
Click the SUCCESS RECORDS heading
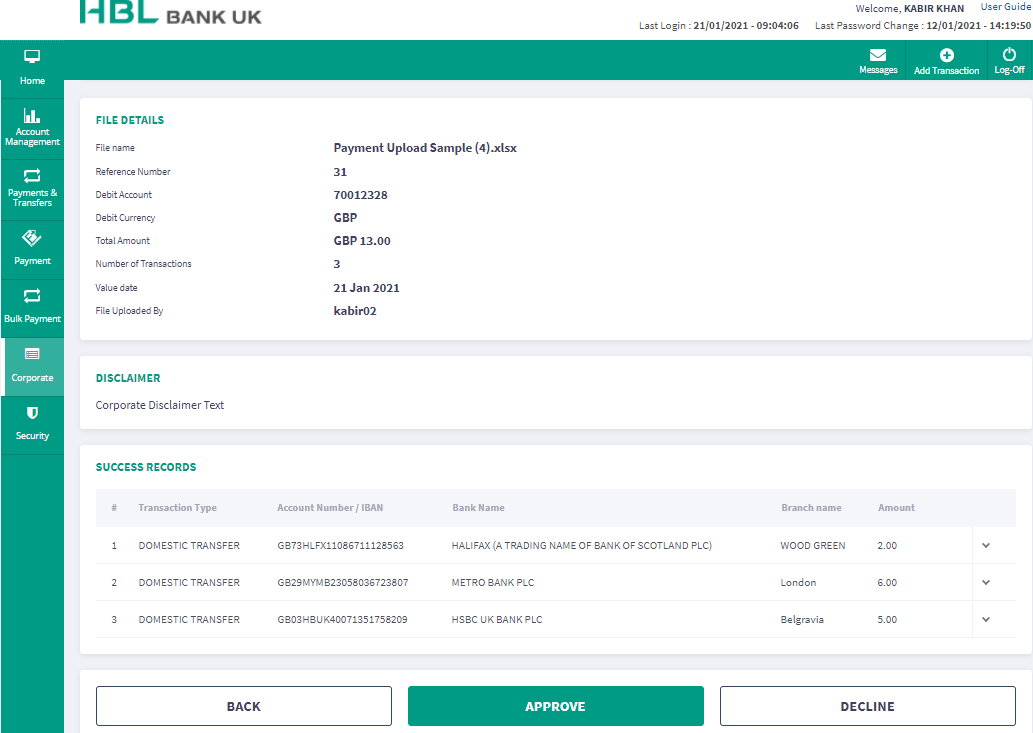click(146, 467)
